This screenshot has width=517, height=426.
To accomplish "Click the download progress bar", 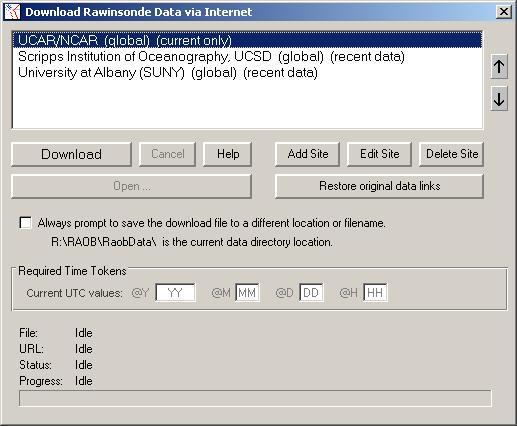I will (x=255, y=398).
